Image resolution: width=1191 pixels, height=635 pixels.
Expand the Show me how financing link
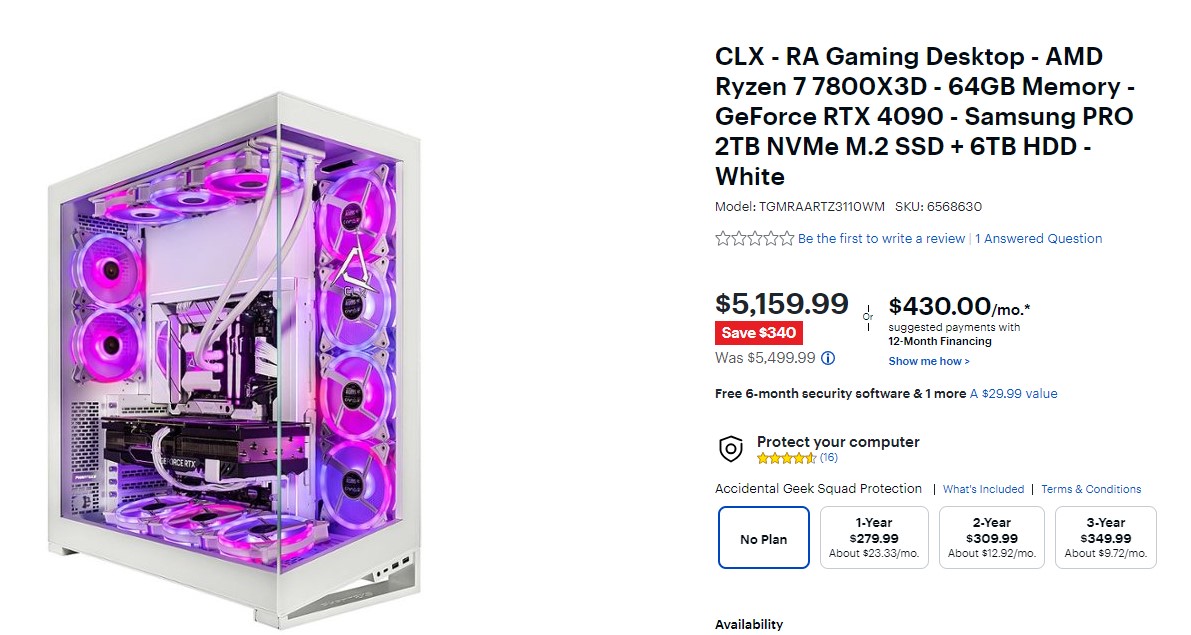(x=929, y=361)
